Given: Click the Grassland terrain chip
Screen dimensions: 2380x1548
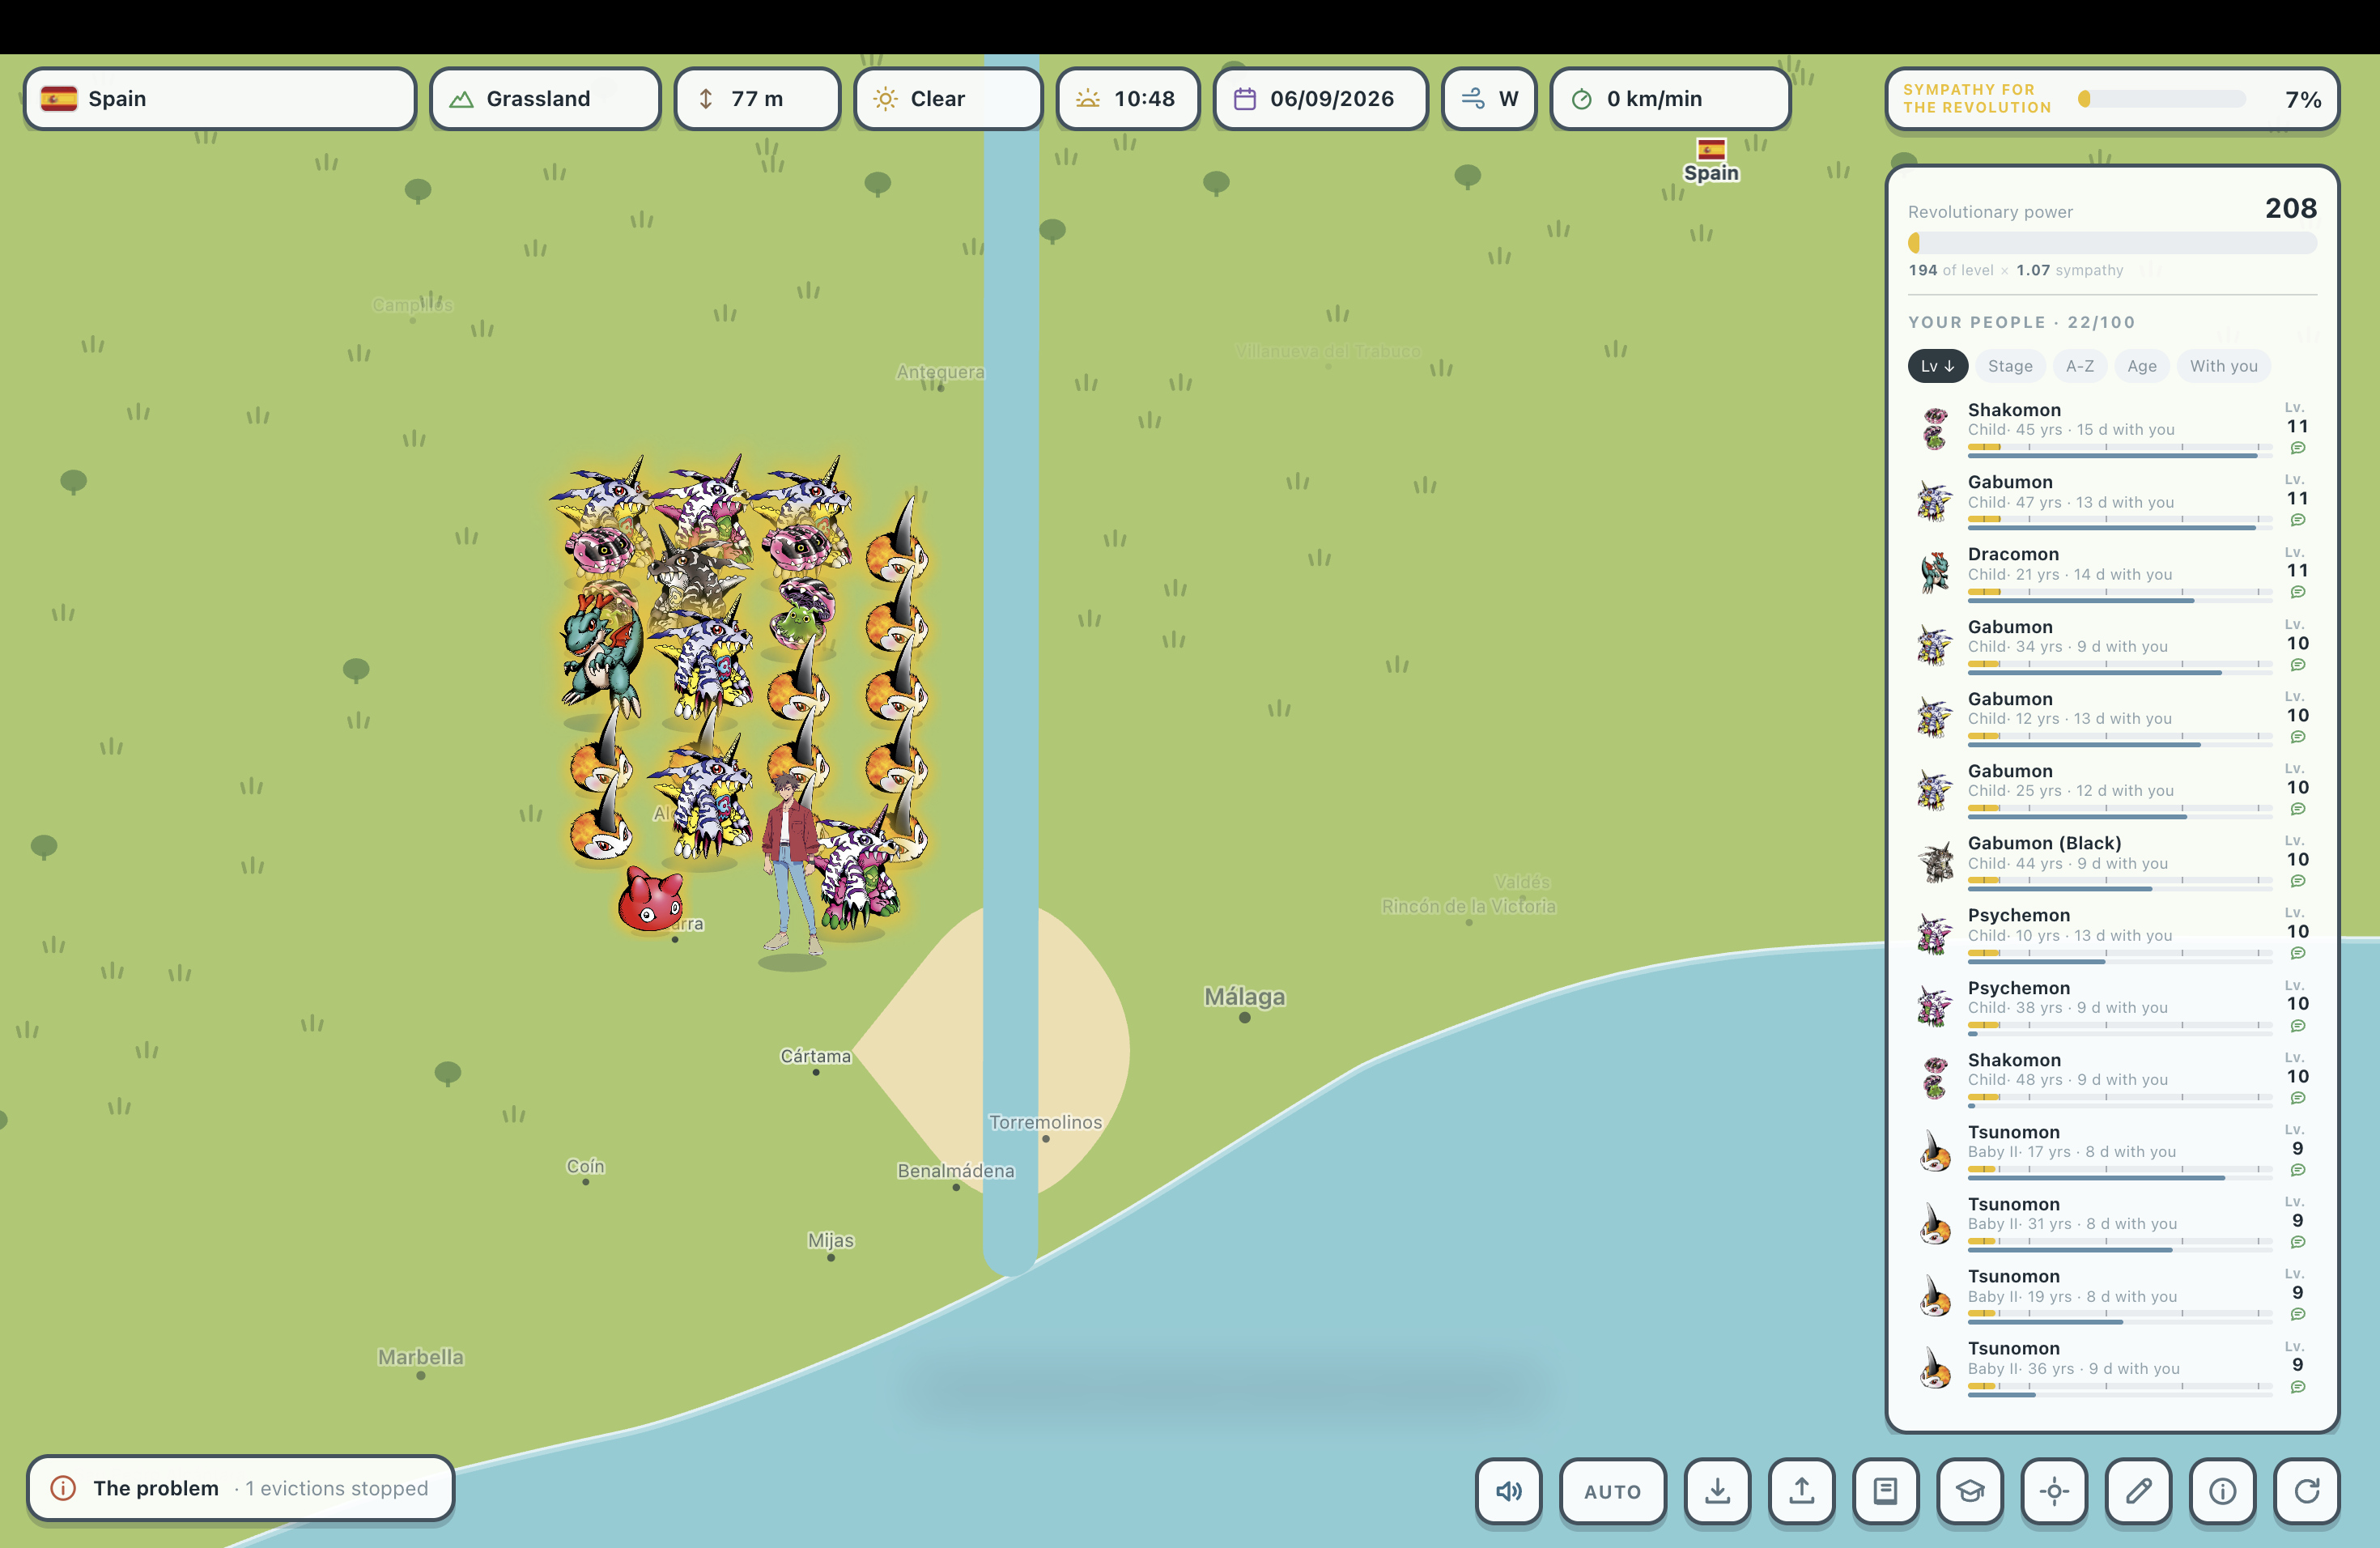Looking at the screenshot, I should 545,99.
